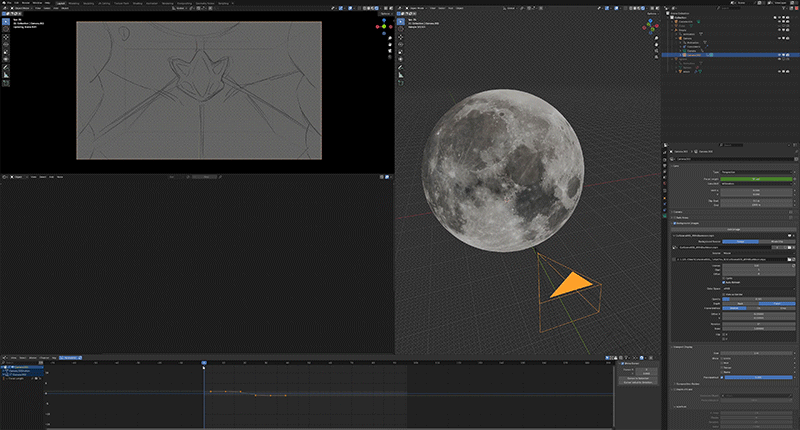The width and height of the screenshot is (800, 430).
Task: Adjust the background image Opacity slider
Action: point(759,299)
